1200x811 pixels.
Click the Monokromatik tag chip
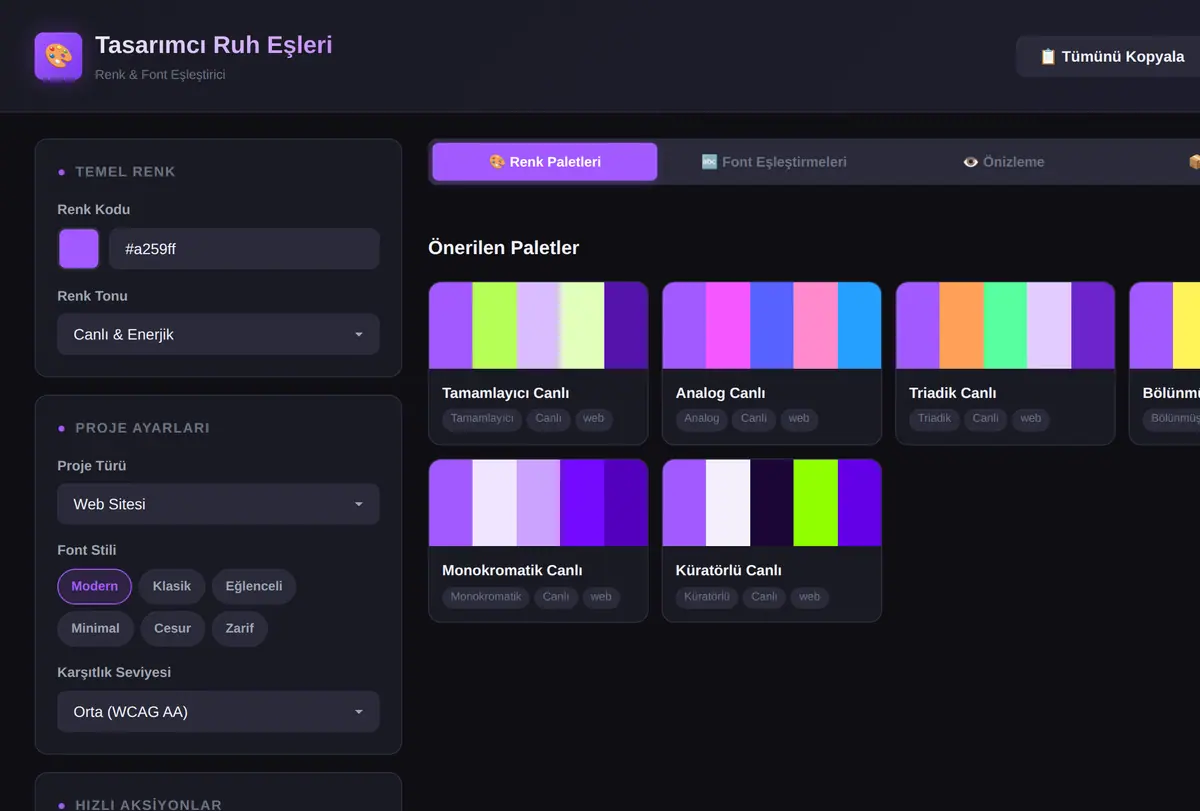tap(486, 597)
